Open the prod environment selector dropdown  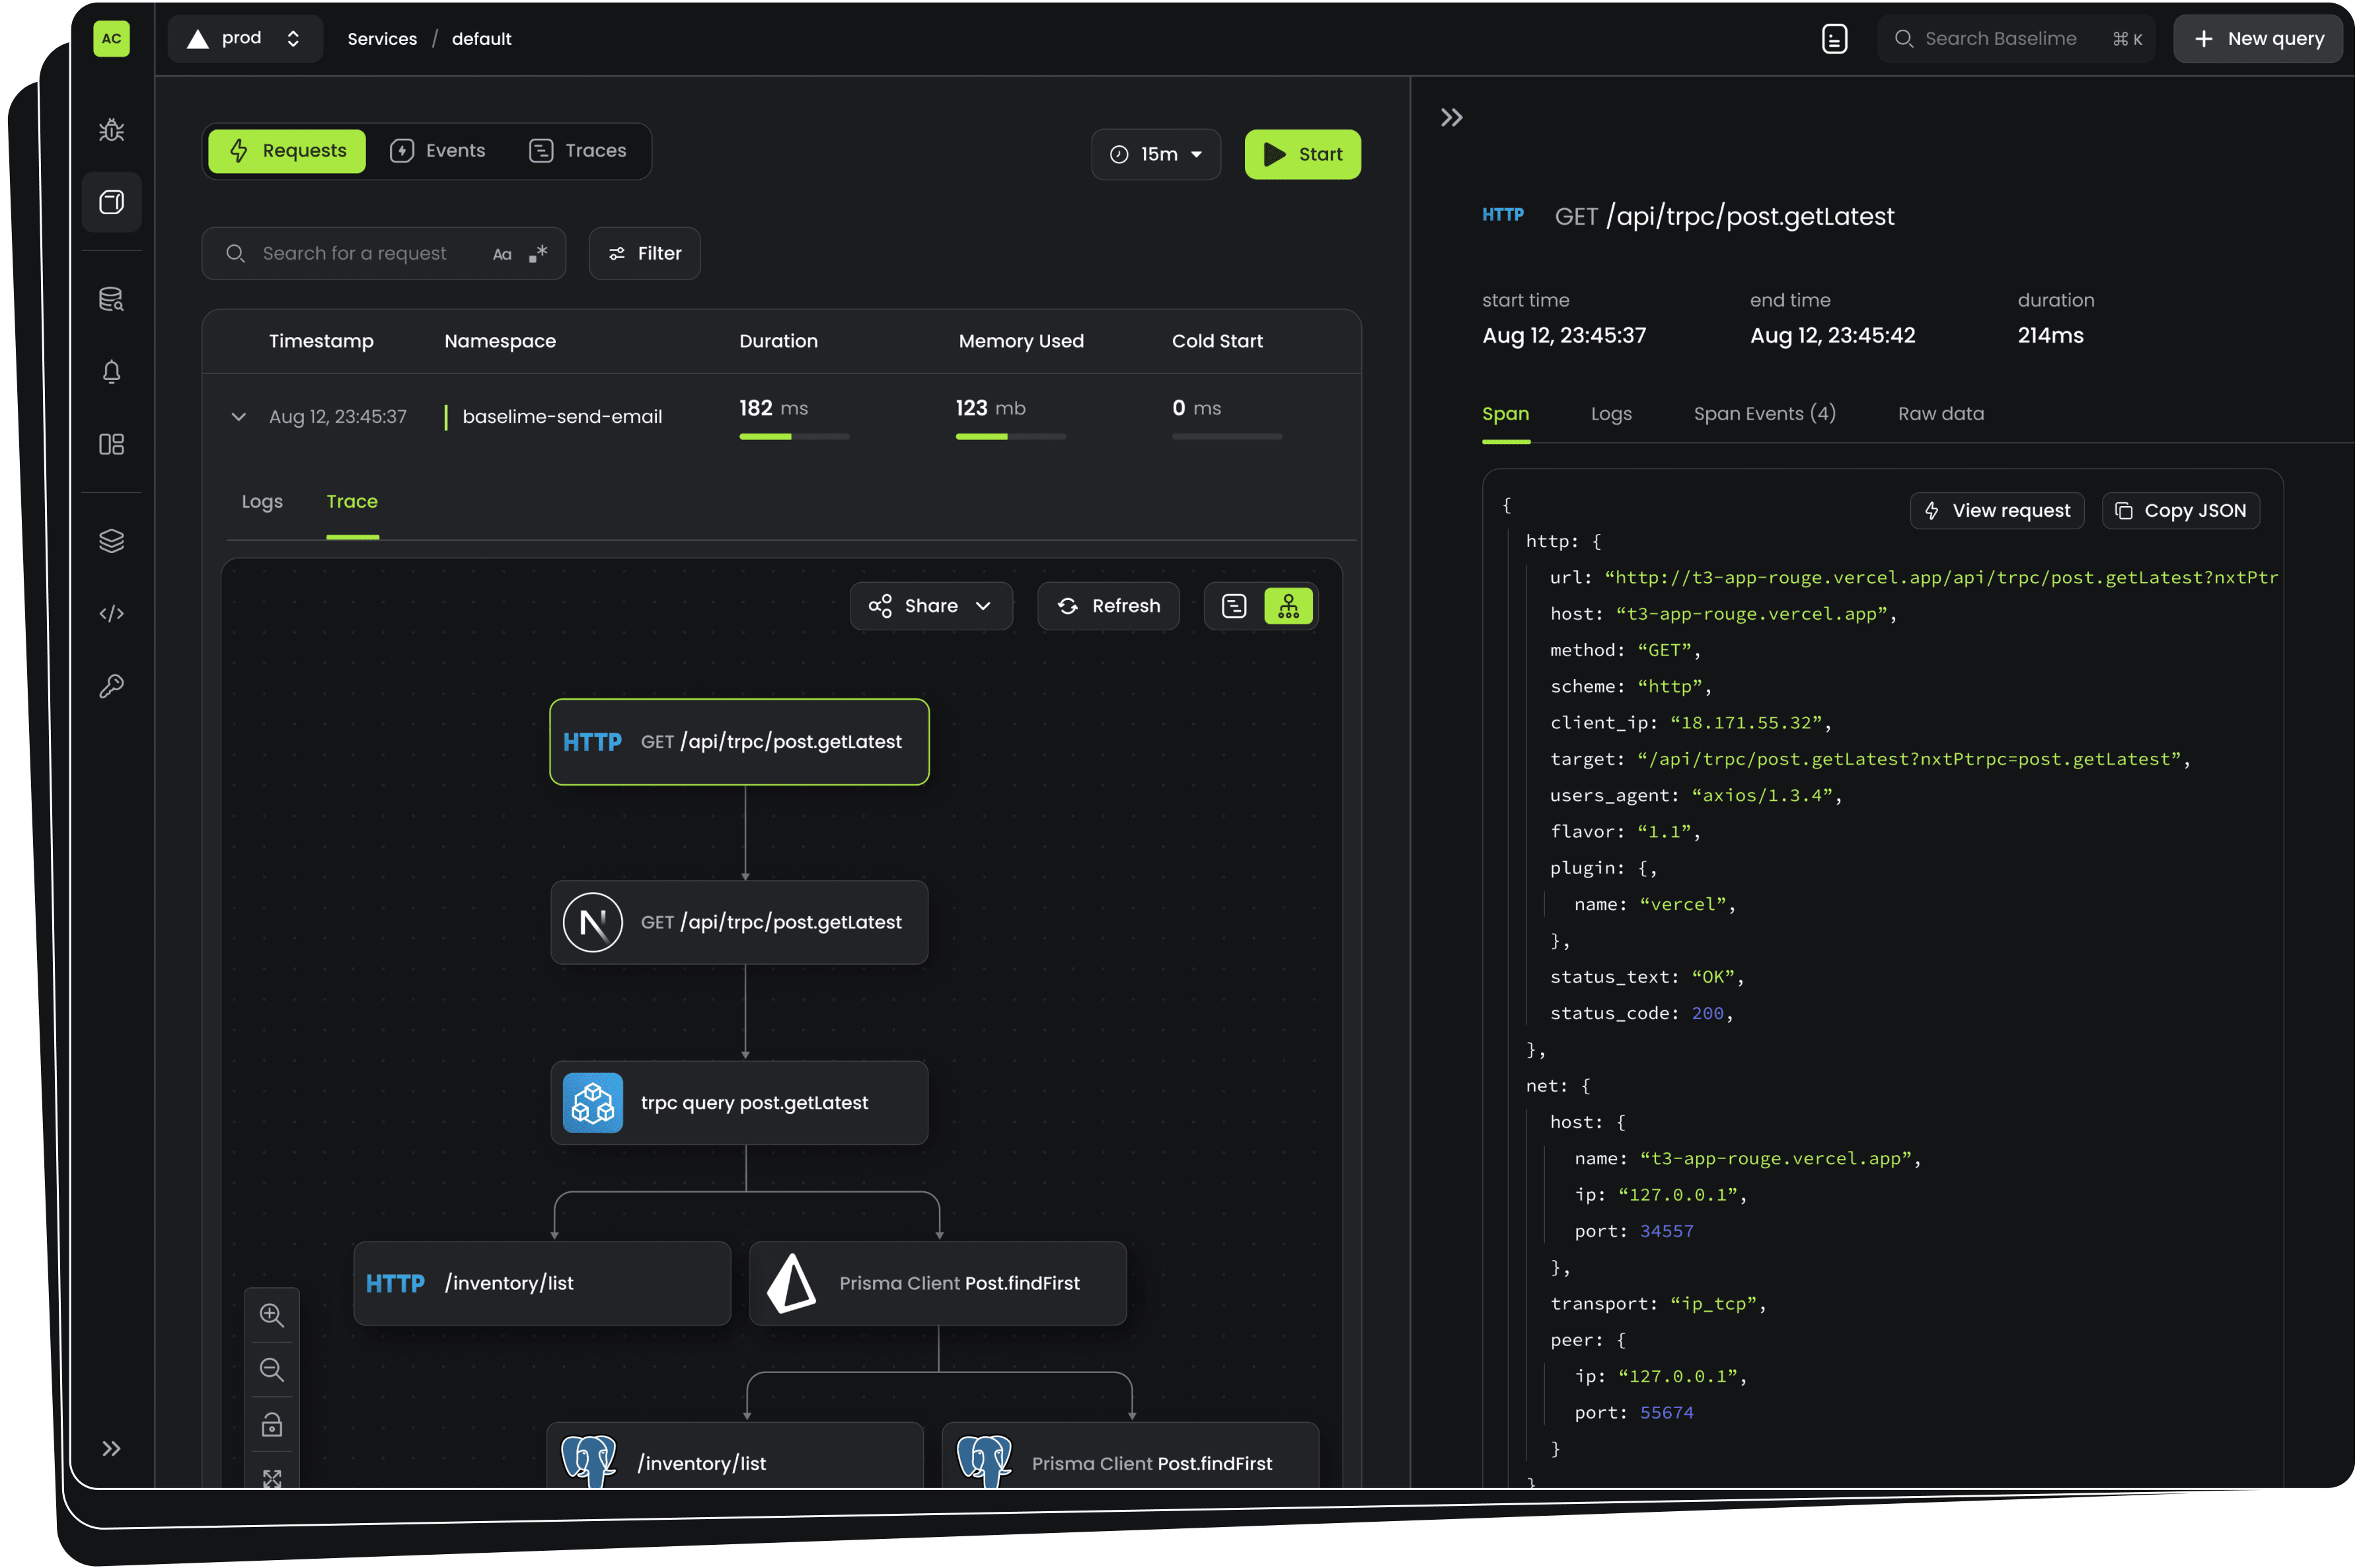click(x=245, y=39)
